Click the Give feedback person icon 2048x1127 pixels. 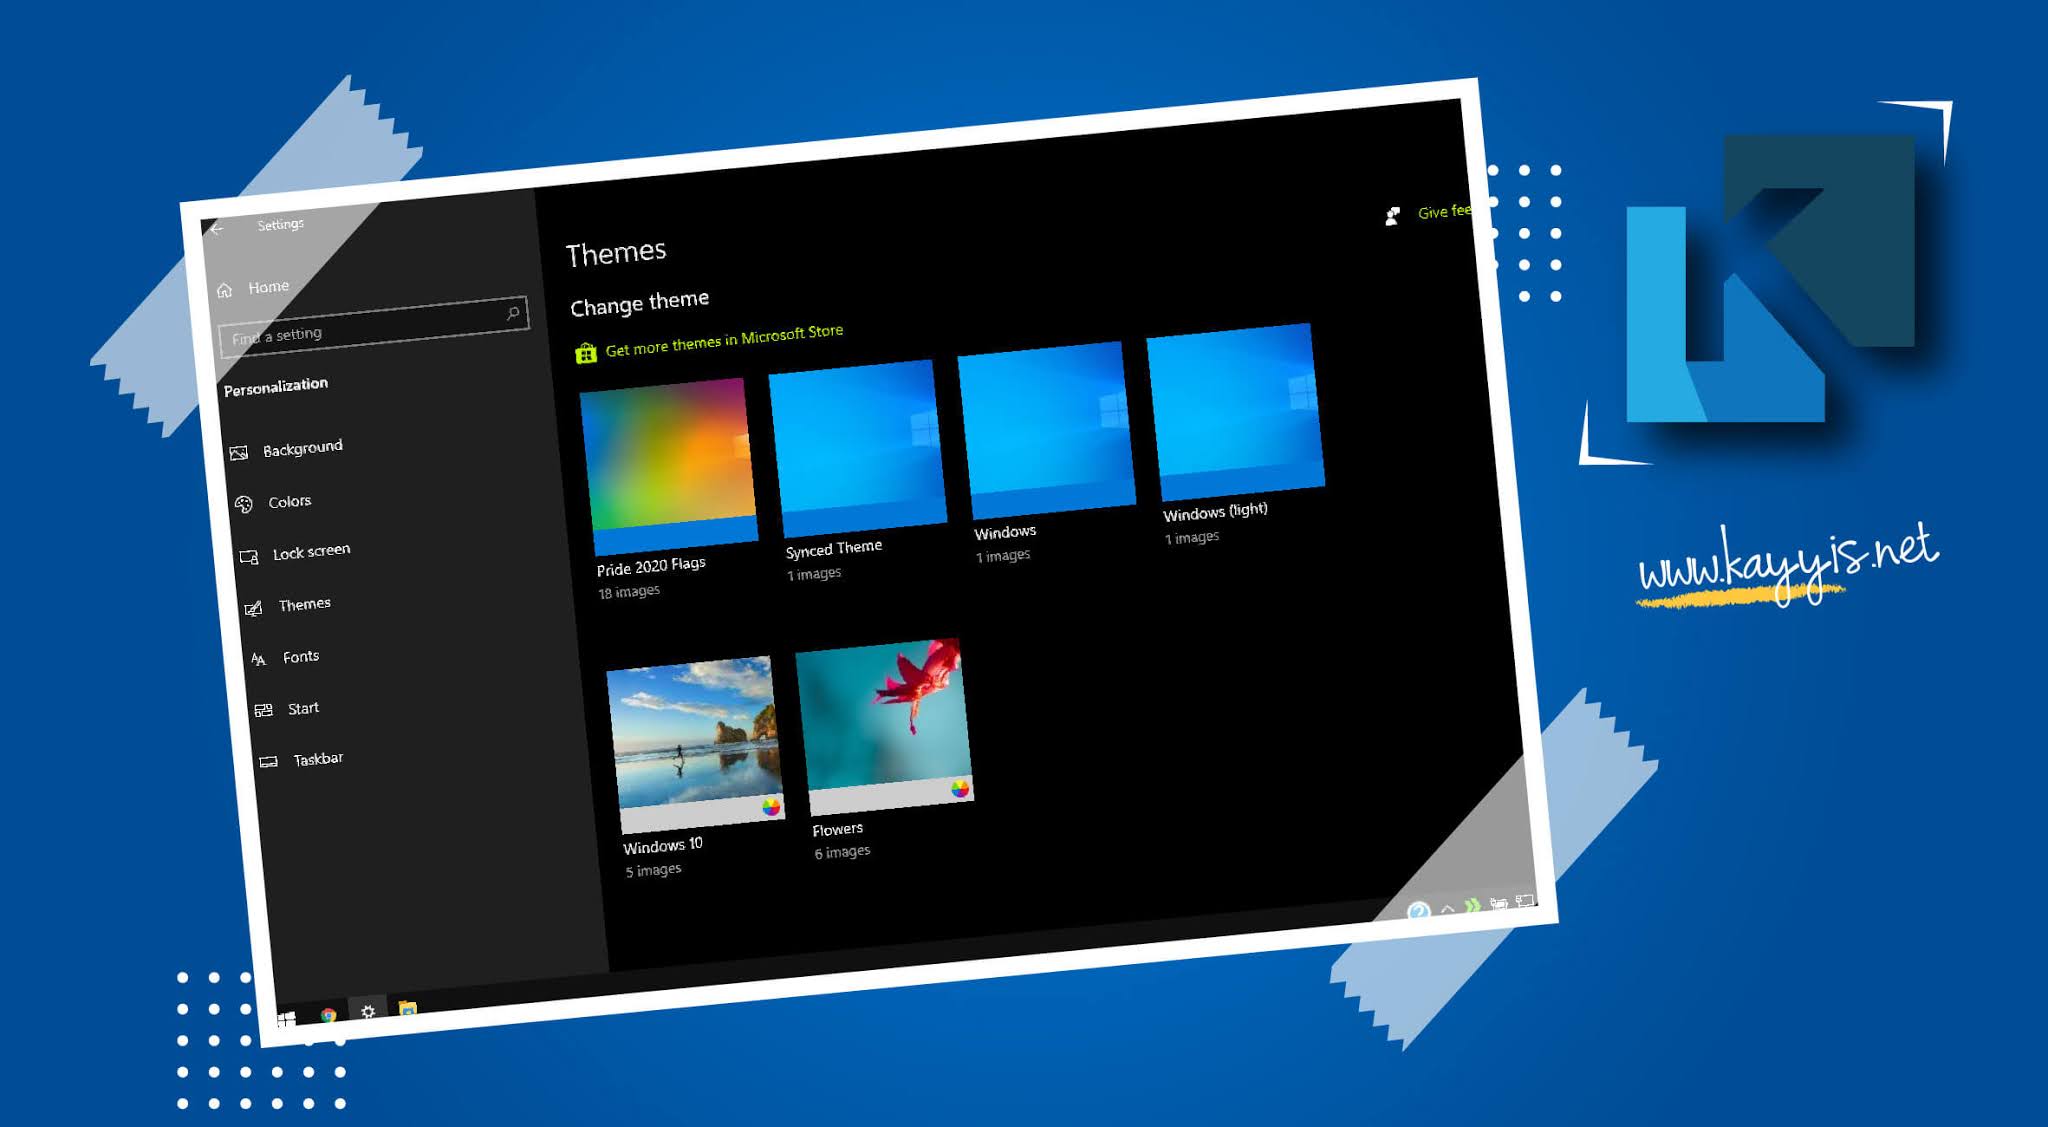[x=1392, y=216]
